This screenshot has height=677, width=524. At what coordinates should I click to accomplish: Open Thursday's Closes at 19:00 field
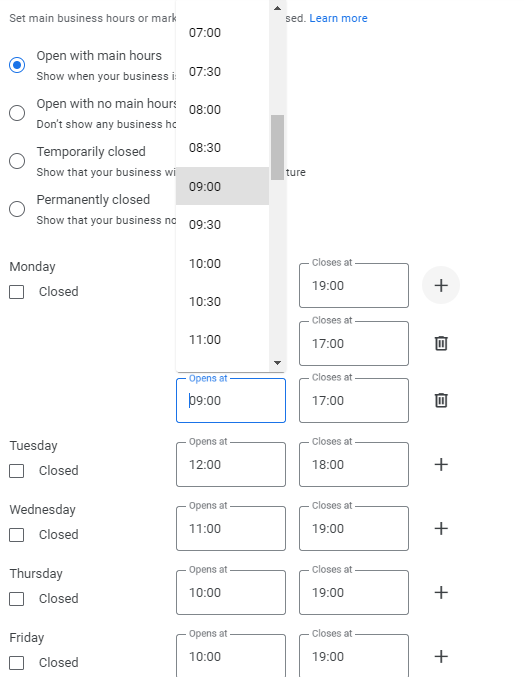click(354, 592)
